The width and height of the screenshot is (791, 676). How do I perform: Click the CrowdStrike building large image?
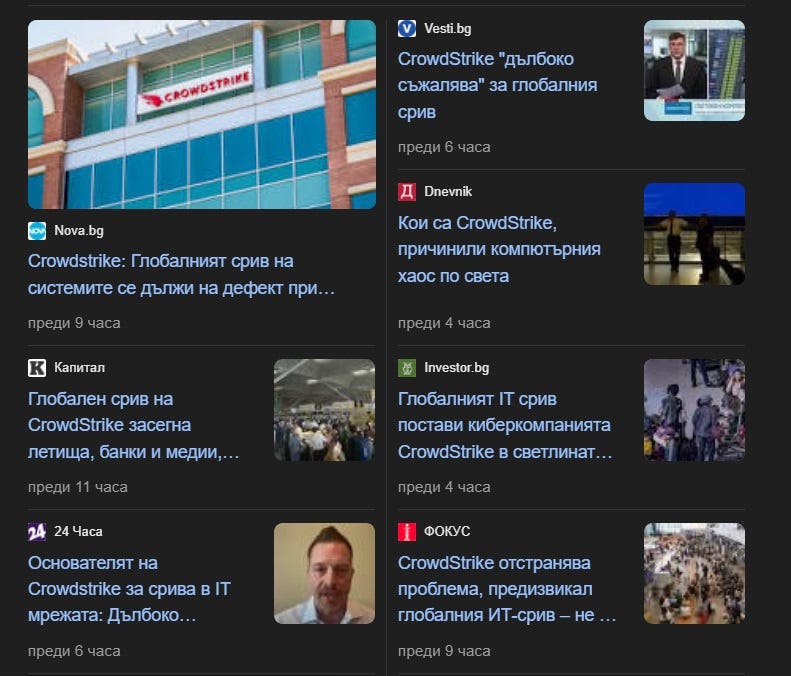pos(202,115)
